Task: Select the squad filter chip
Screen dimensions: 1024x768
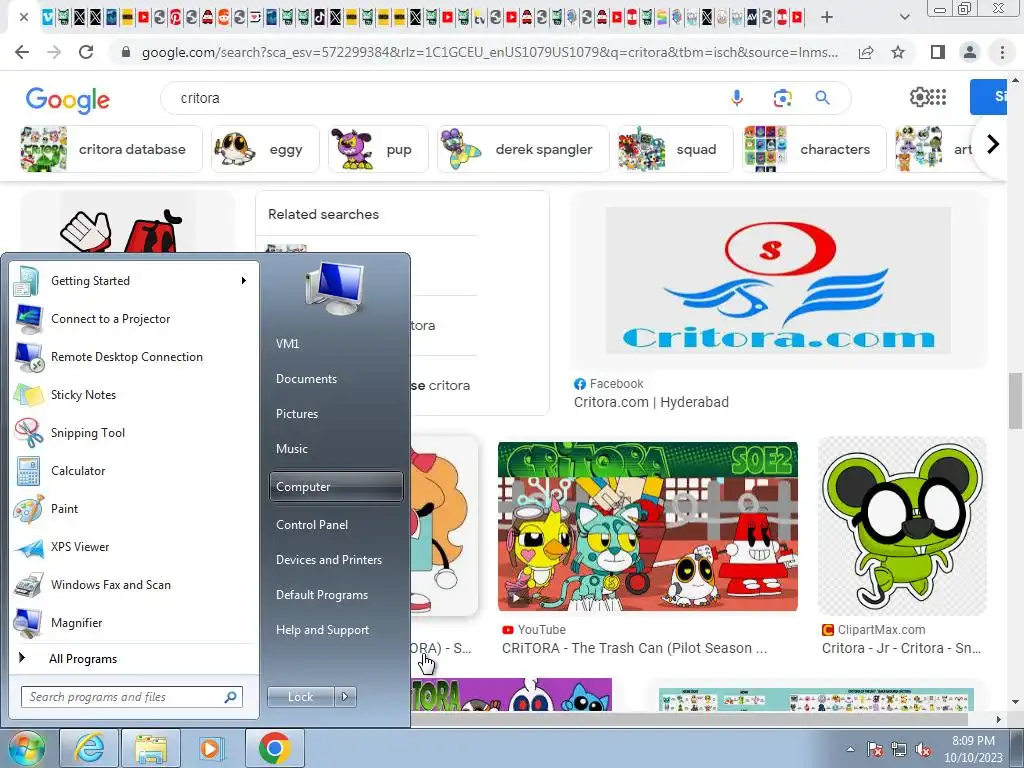Action: click(x=676, y=149)
